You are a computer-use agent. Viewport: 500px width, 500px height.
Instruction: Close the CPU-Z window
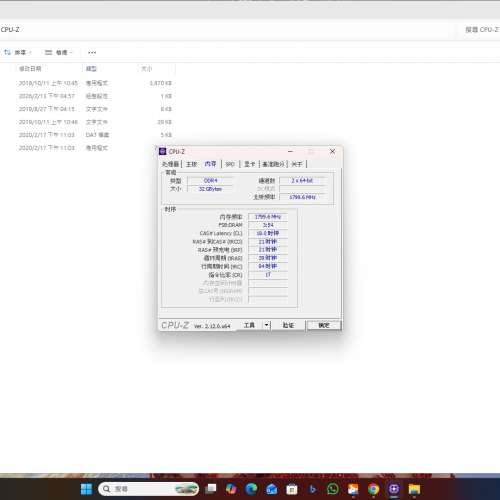(x=332, y=151)
